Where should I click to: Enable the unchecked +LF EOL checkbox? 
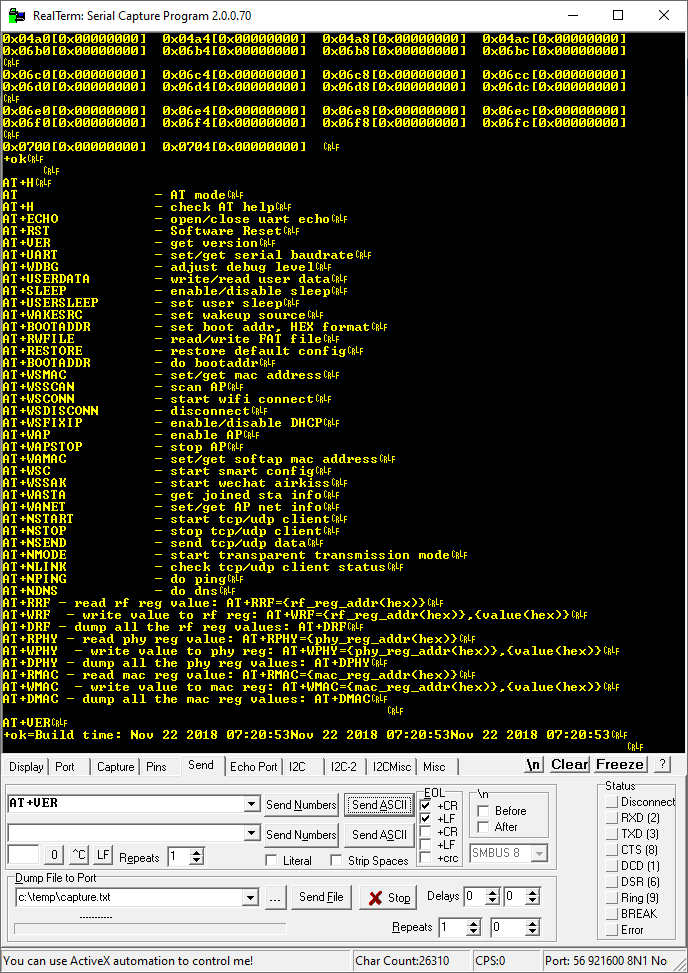[x=426, y=845]
